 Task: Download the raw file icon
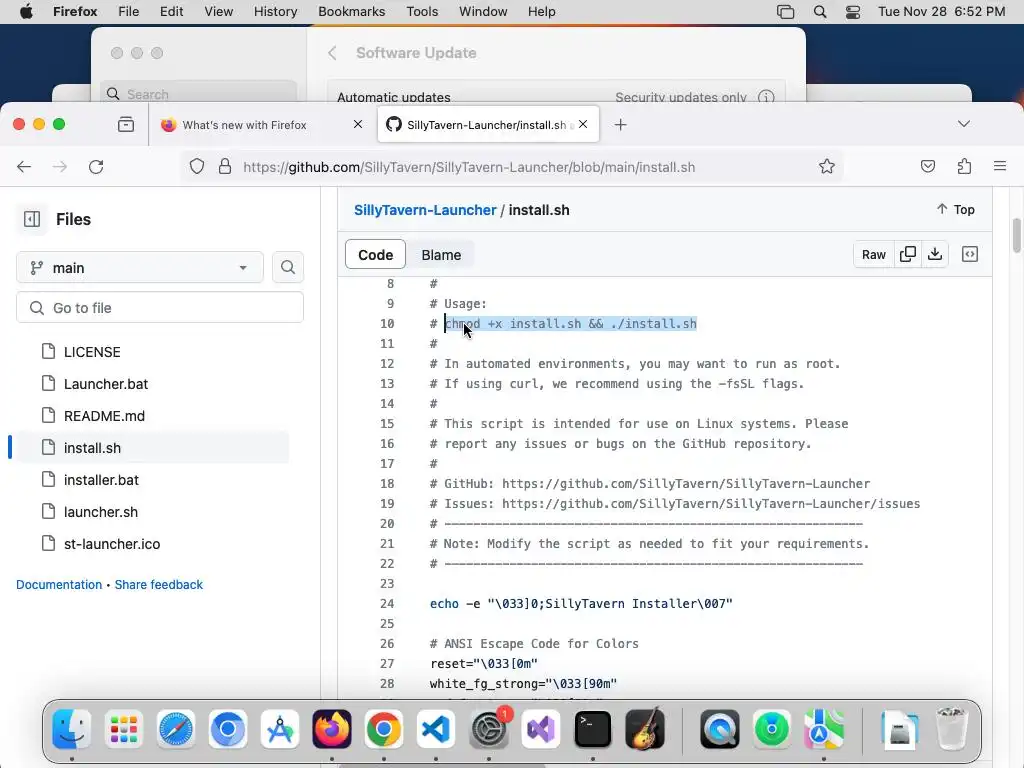tap(935, 255)
